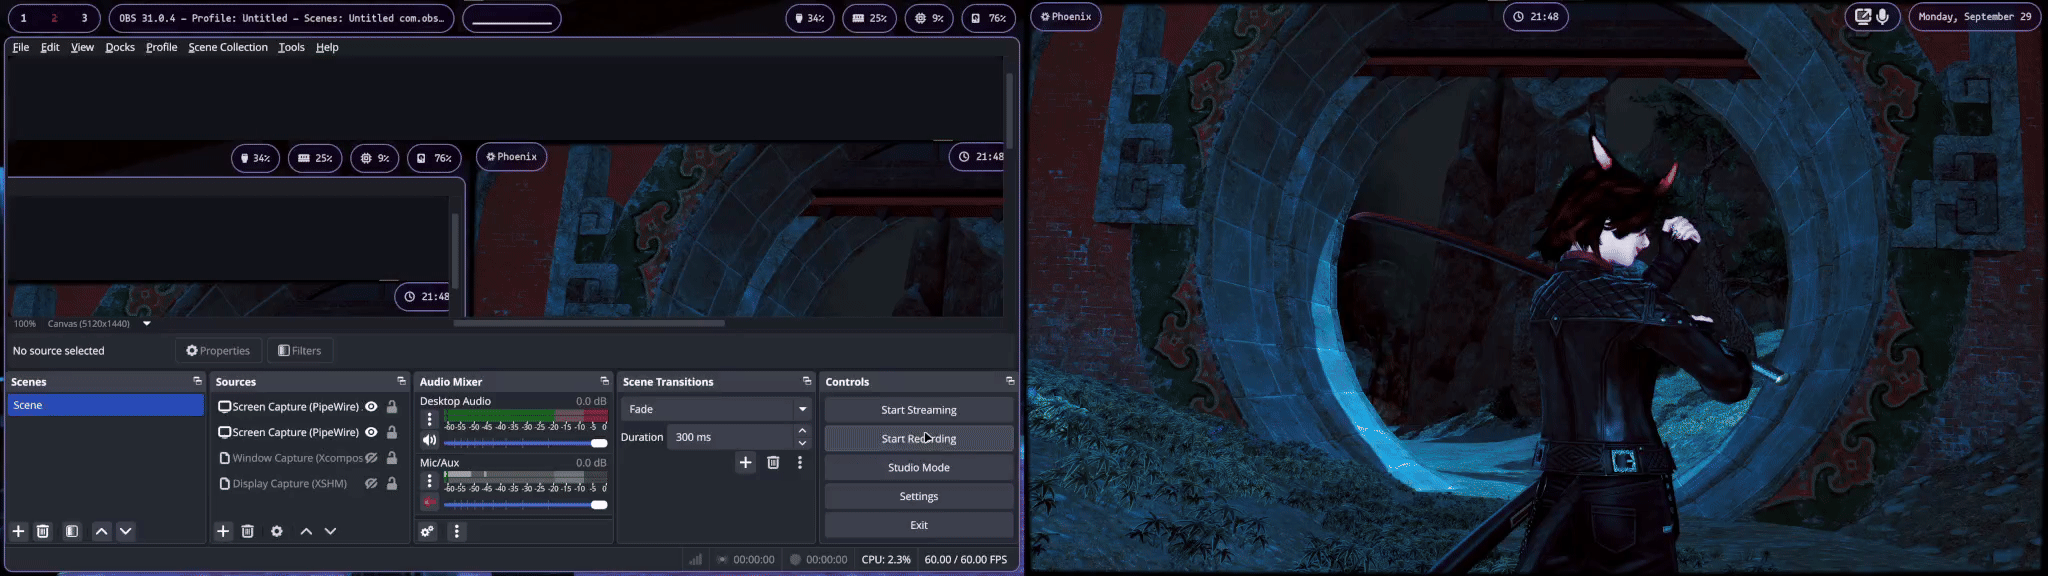Open Desktop Audio three-dot options menu
Viewport: 2048px width, 576px height.
(430, 420)
